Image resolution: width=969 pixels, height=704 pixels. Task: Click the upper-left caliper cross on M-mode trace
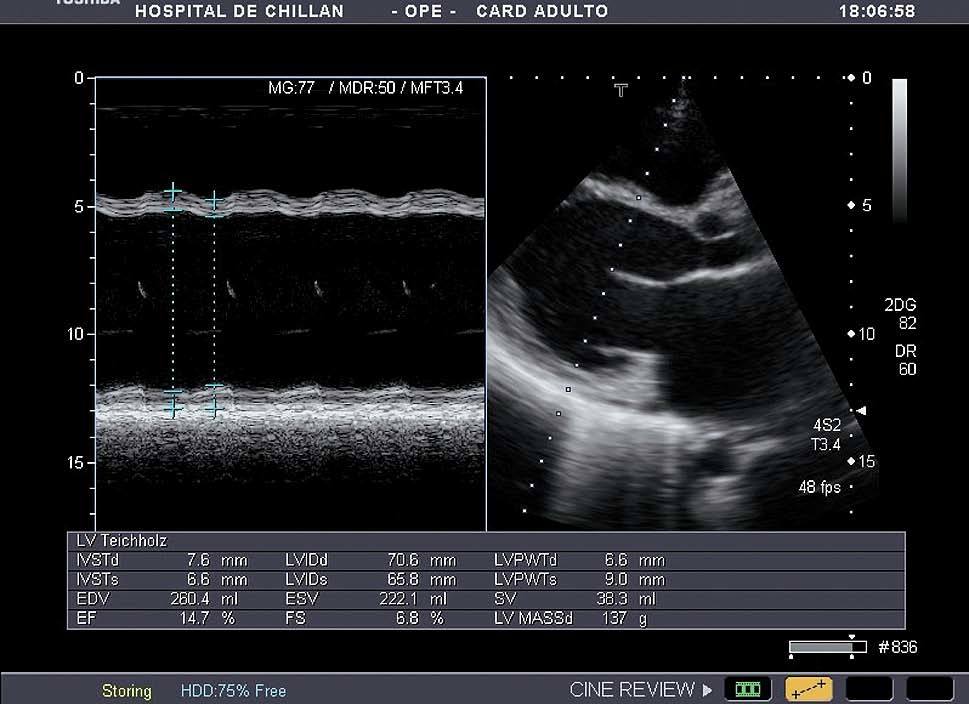pyautogui.click(x=173, y=191)
